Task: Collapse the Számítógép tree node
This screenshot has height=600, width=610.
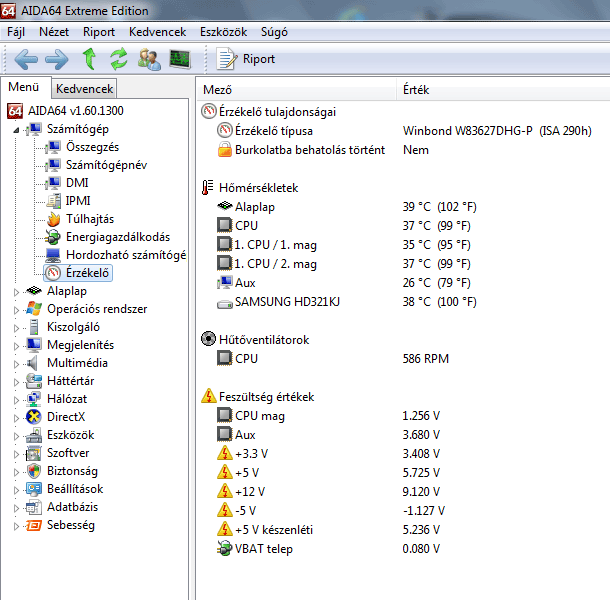Action: pyautogui.click(x=16, y=130)
